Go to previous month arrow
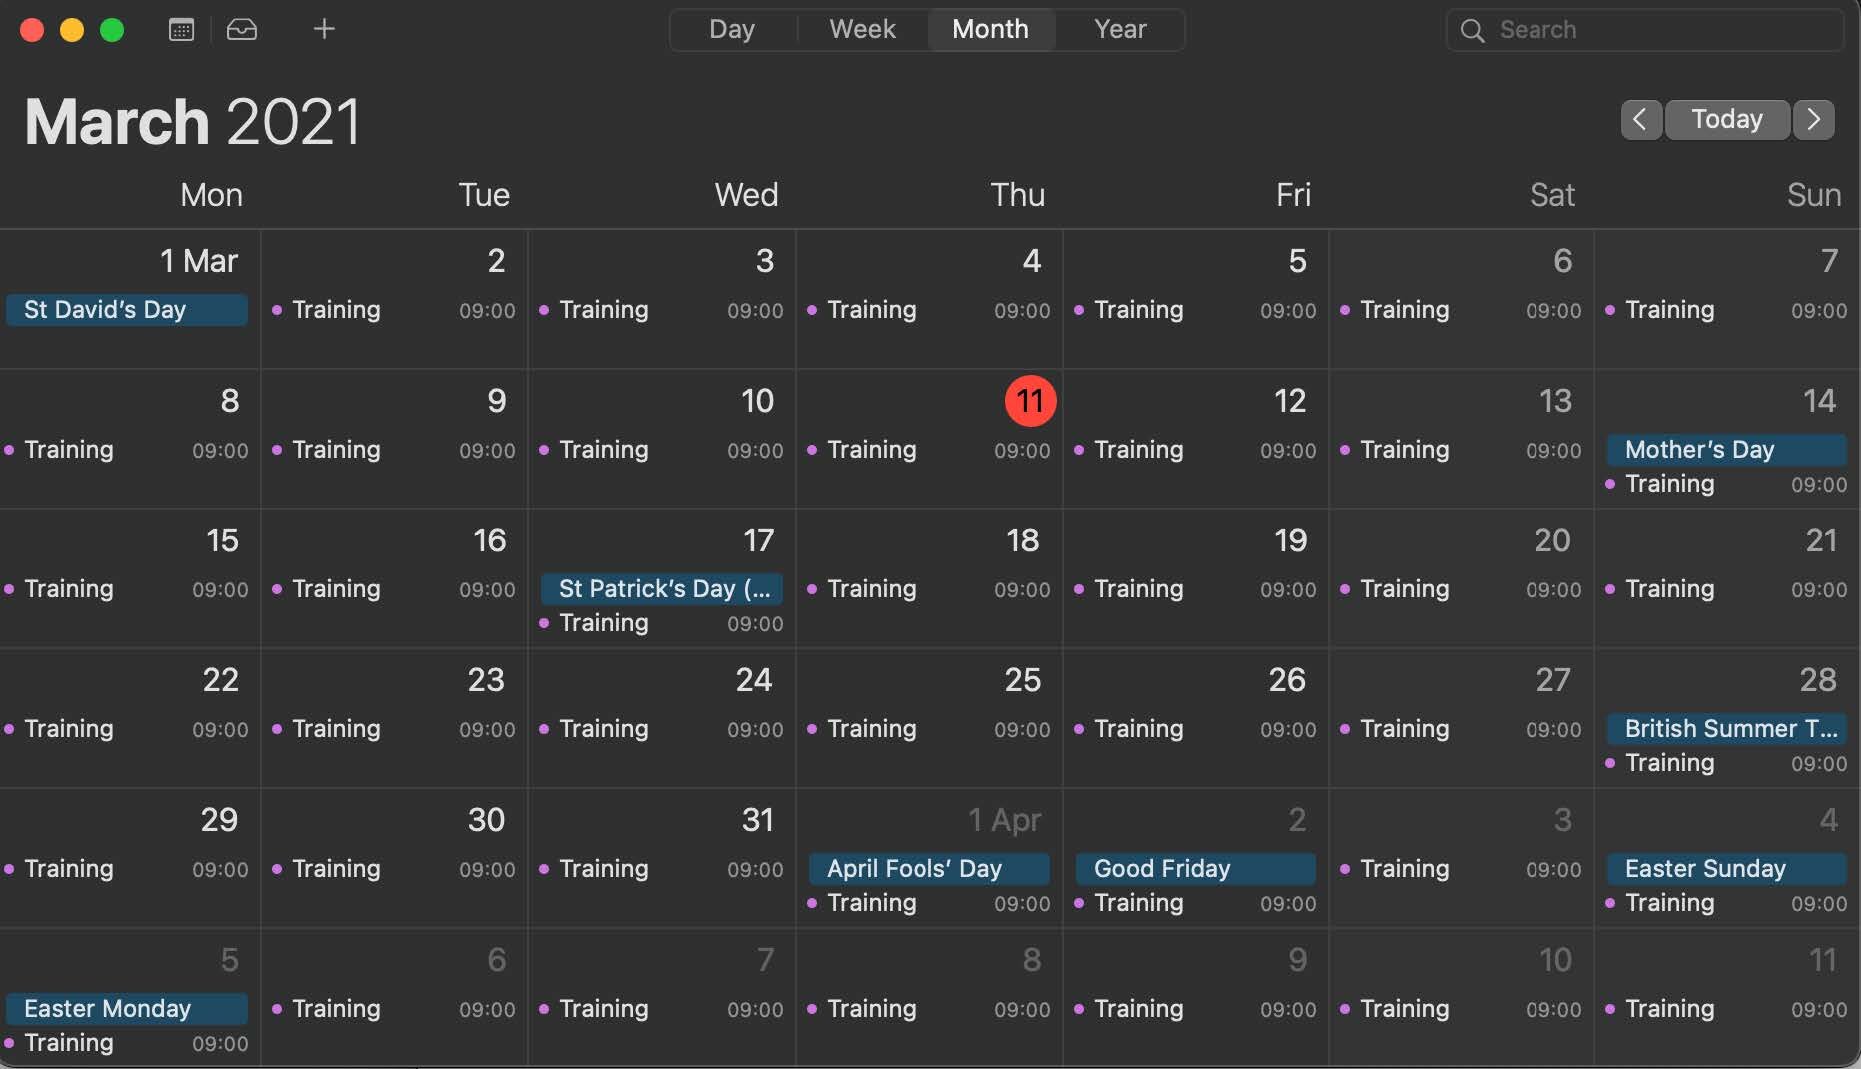Viewport: 1861px width, 1069px height. click(x=1640, y=119)
